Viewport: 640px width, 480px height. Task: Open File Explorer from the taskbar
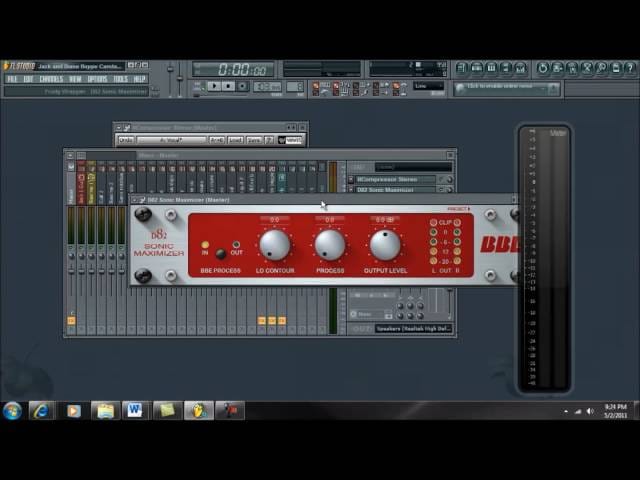pyautogui.click(x=105, y=411)
